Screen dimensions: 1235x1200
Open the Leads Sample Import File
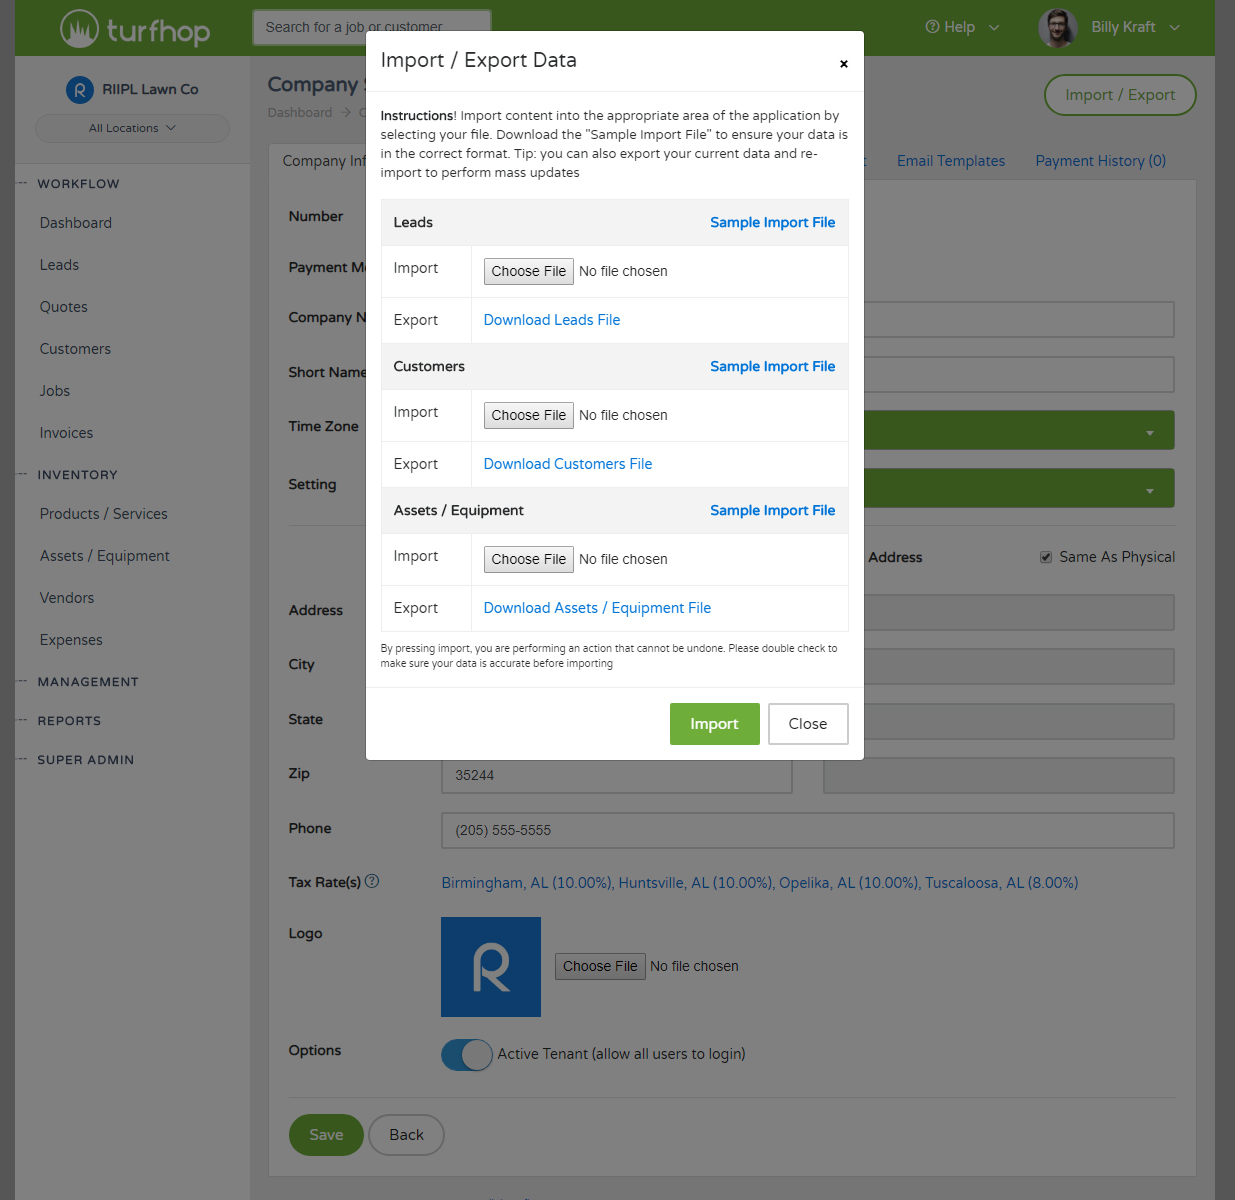click(772, 223)
